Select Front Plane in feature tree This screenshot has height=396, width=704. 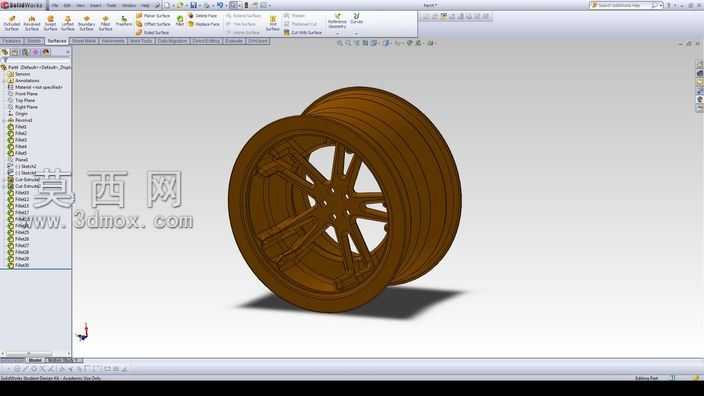[x=26, y=94]
